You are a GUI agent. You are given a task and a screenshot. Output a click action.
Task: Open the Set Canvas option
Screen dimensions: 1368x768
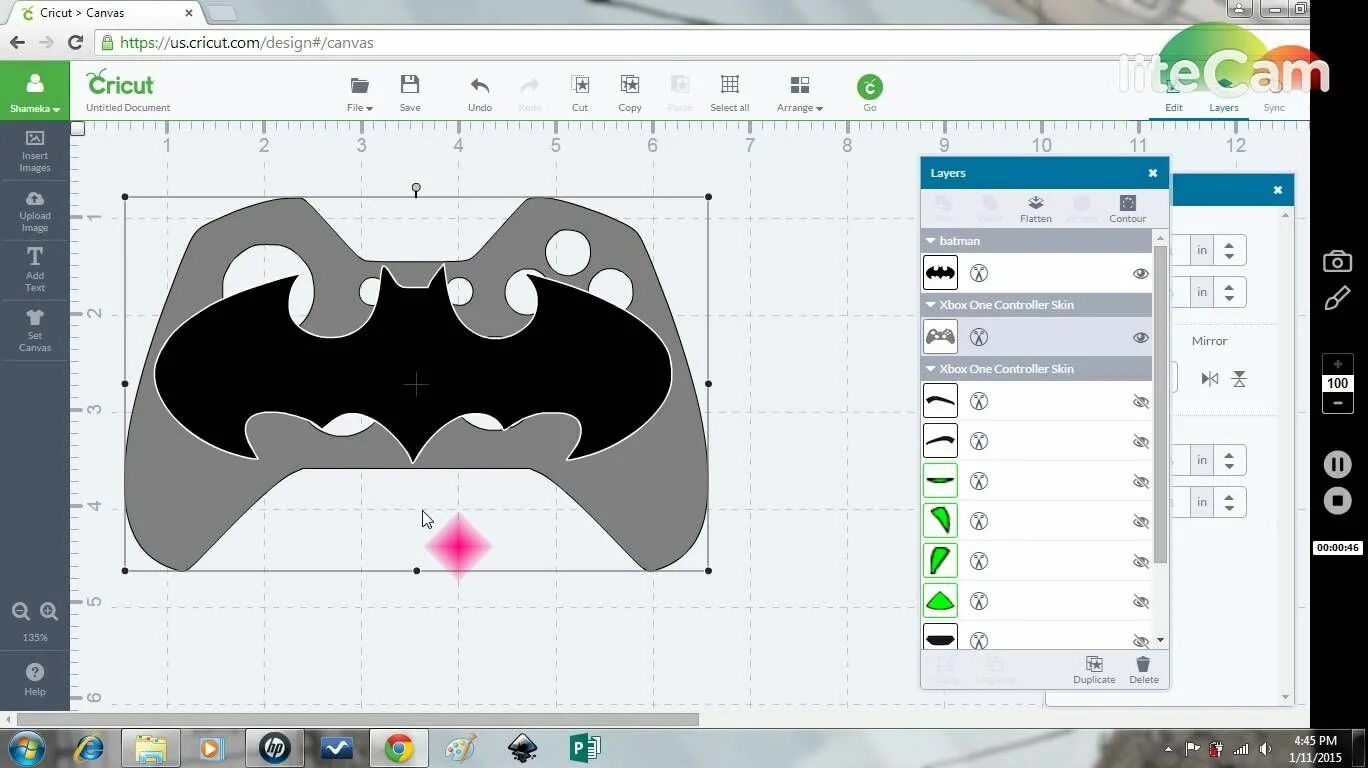tap(35, 330)
